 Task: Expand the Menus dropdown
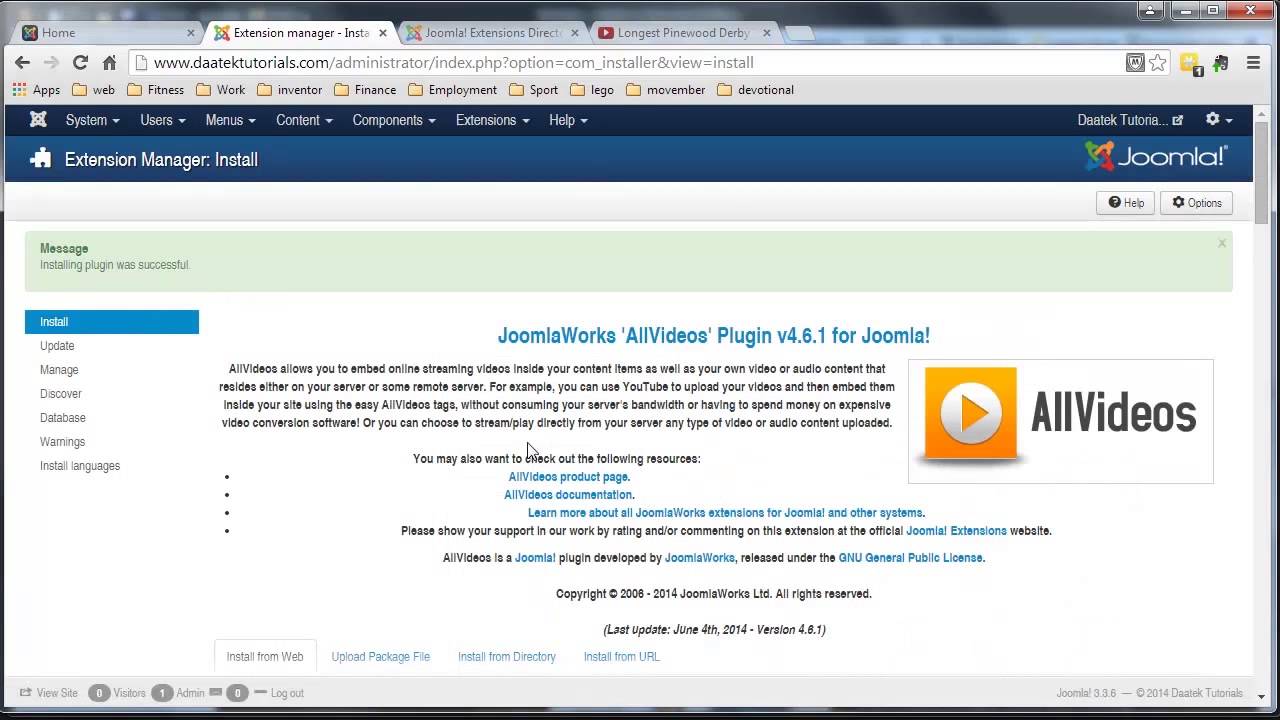[x=230, y=120]
